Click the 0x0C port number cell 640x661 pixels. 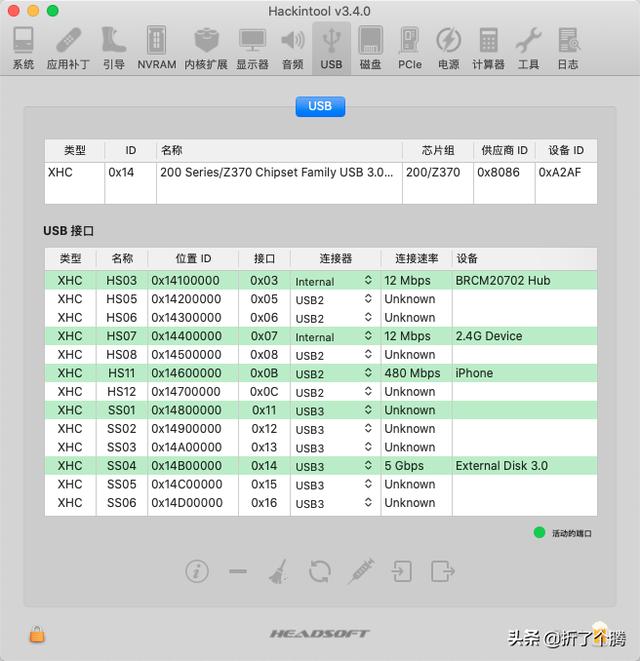[x=264, y=392]
